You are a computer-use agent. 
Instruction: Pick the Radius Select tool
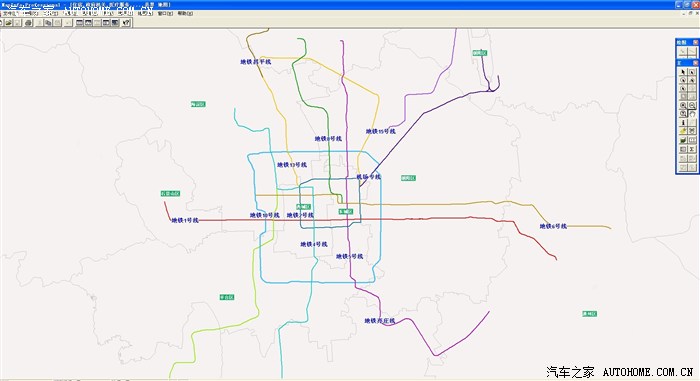683,80
